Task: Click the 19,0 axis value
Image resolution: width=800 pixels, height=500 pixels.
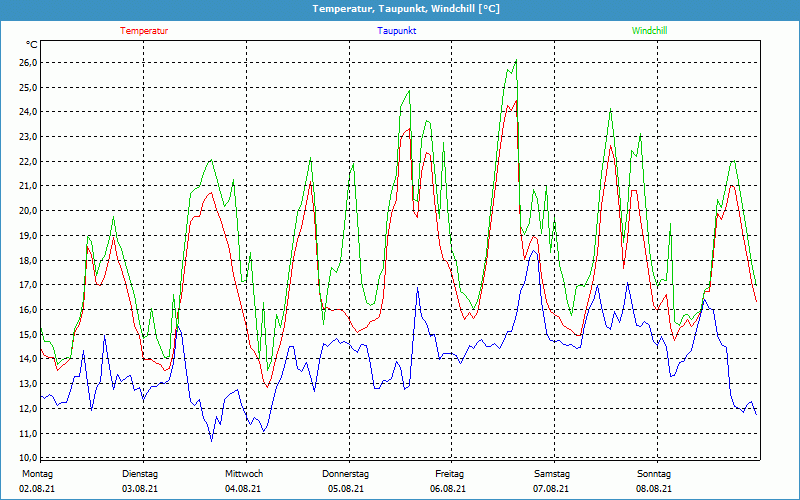Action: coord(28,235)
